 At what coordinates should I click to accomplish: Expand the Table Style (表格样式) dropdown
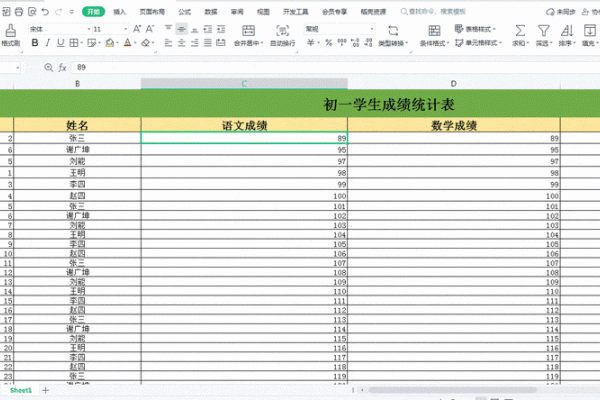(x=494, y=29)
